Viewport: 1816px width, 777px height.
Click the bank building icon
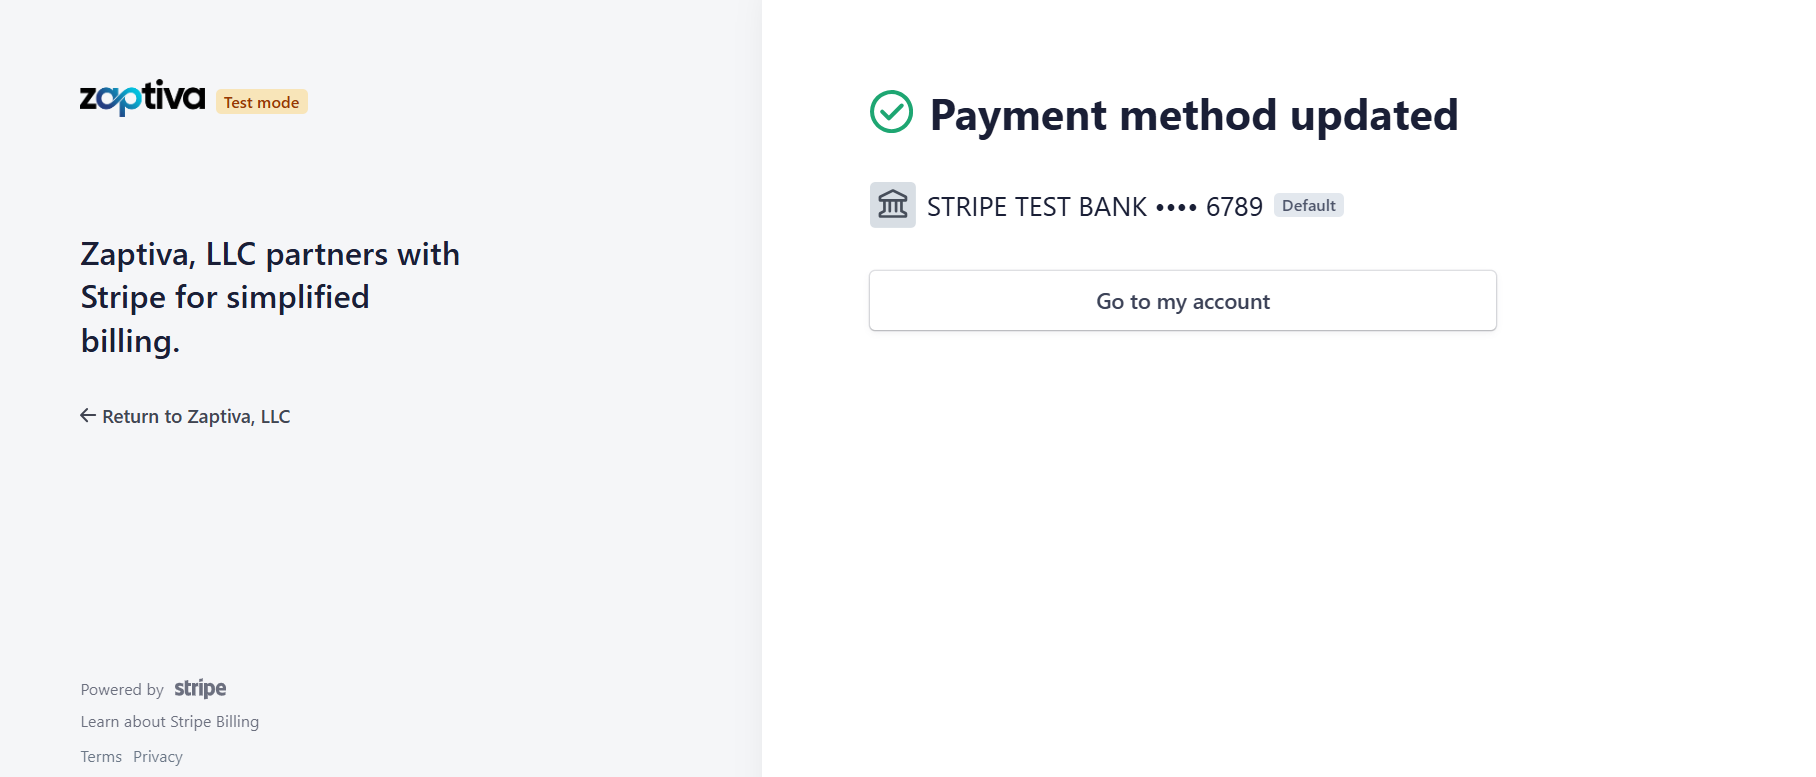pyautogui.click(x=892, y=205)
